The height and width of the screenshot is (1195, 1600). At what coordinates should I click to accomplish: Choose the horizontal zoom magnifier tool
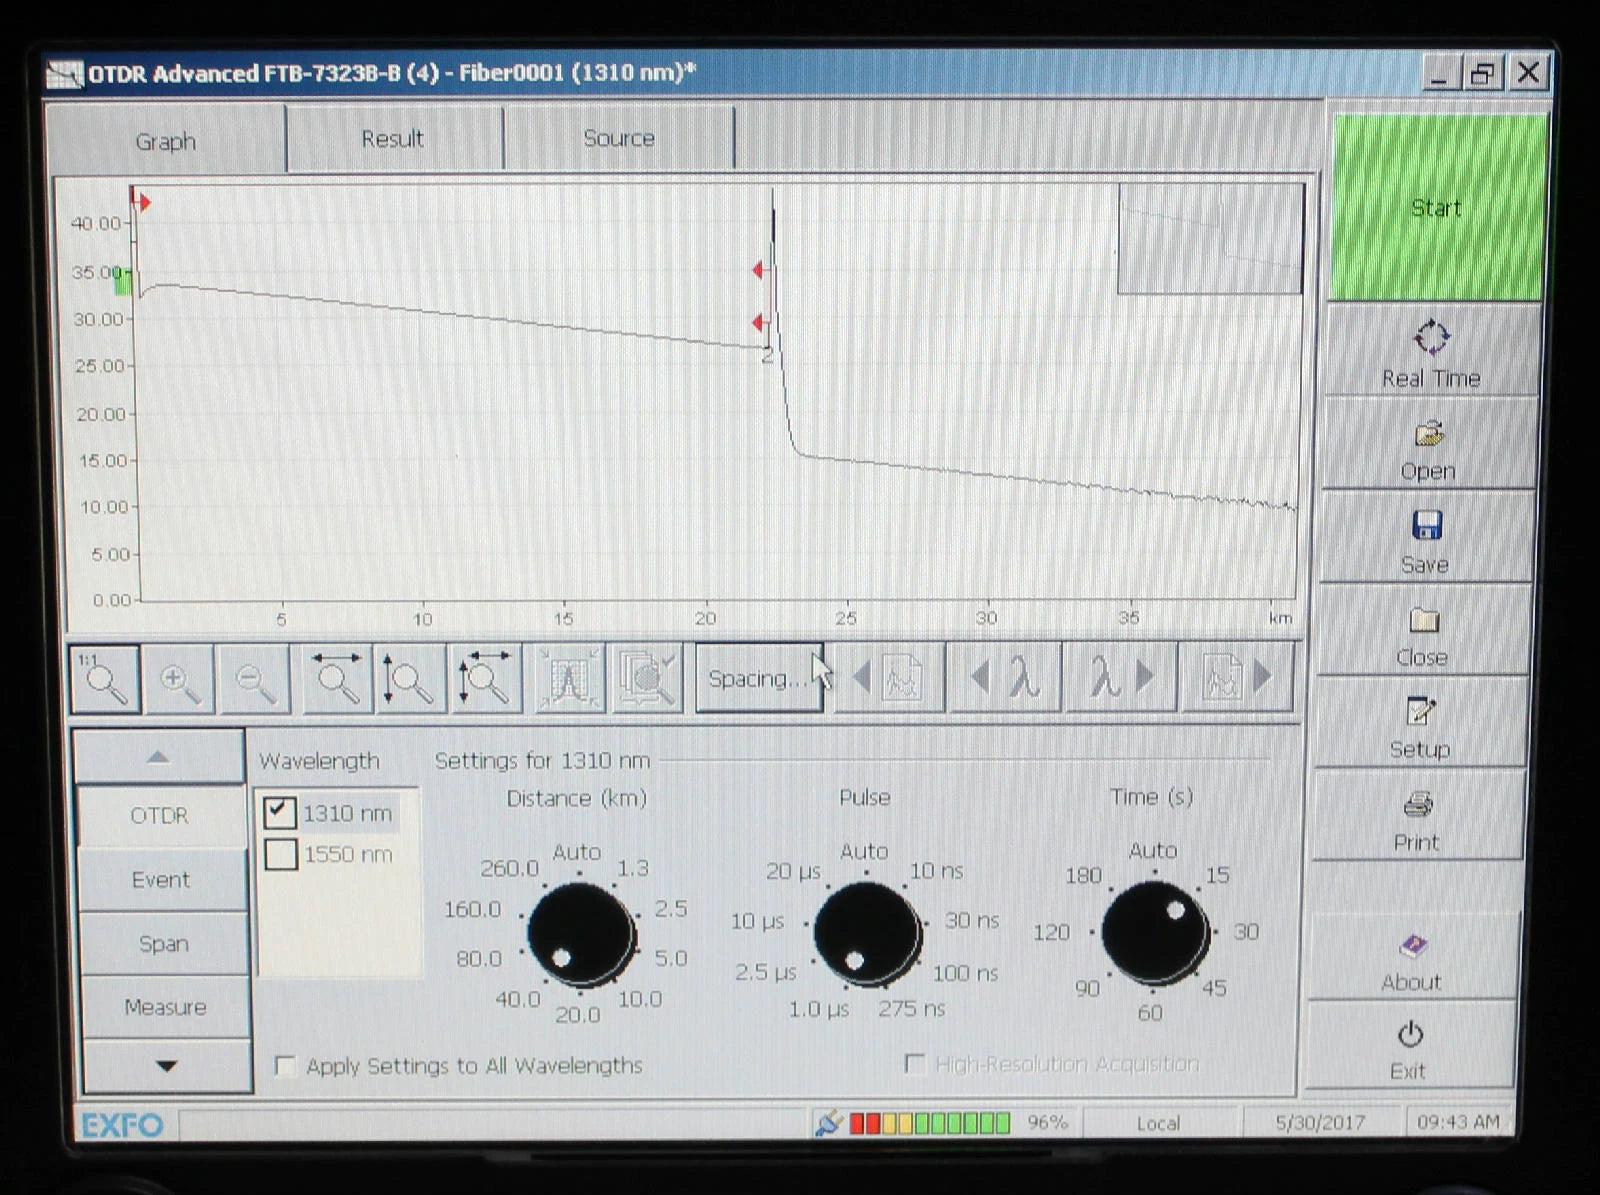pos(337,679)
